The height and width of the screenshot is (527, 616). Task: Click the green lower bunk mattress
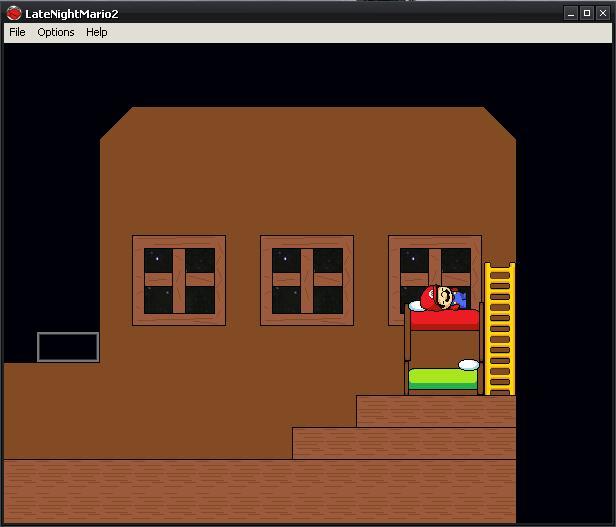(x=443, y=379)
